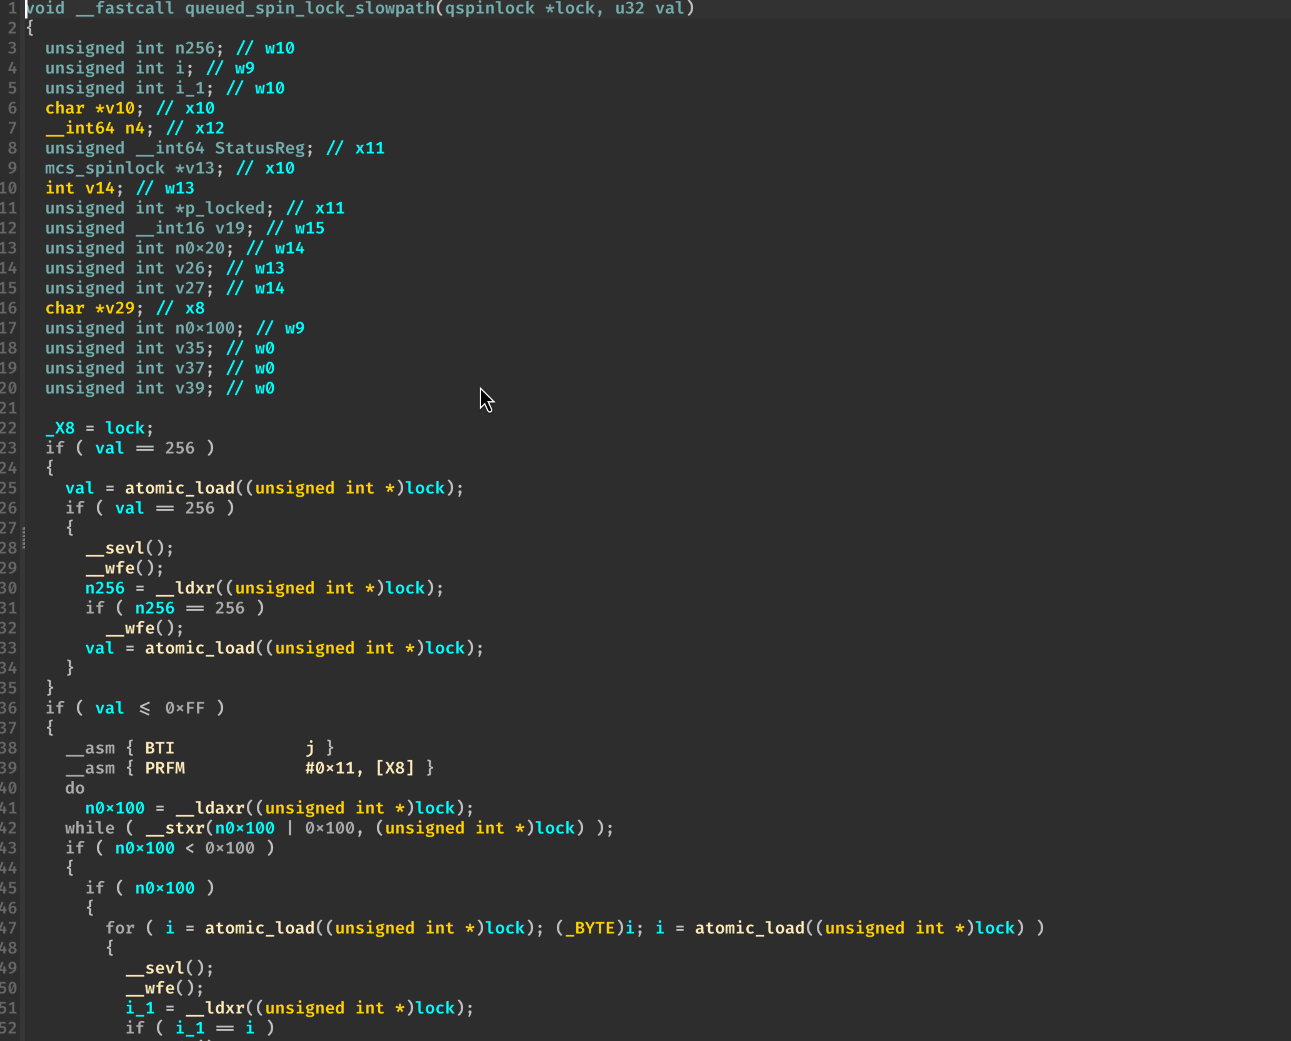Click the 0xFF constant in the if condition
The width and height of the screenshot is (1291, 1041).
tap(185, 708)
